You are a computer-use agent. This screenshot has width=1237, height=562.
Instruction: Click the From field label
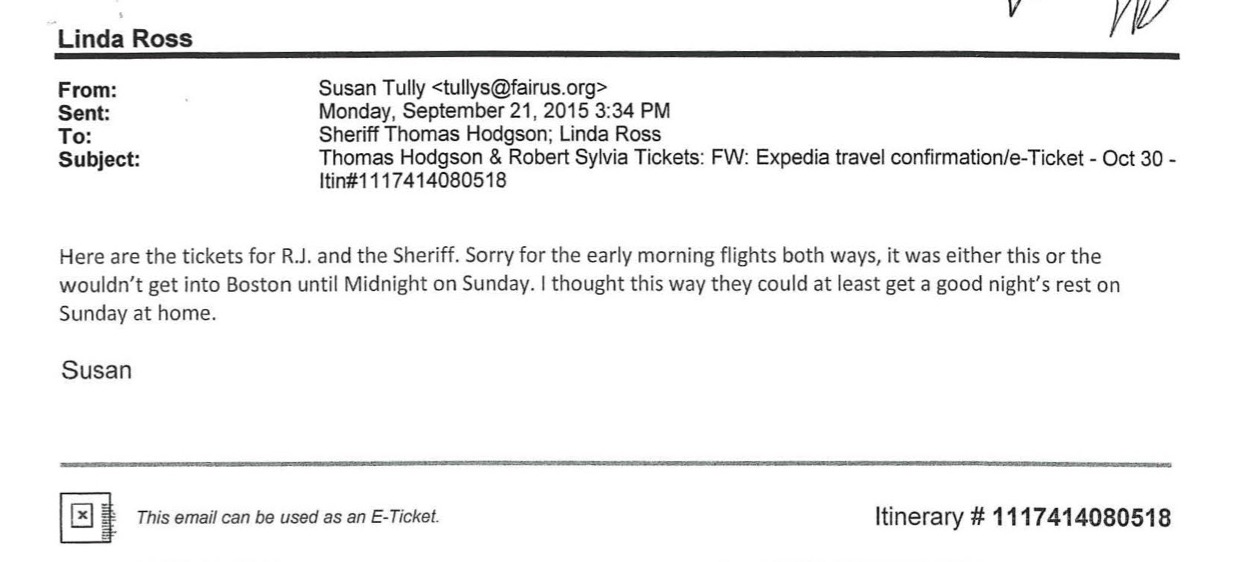point(85,92)
